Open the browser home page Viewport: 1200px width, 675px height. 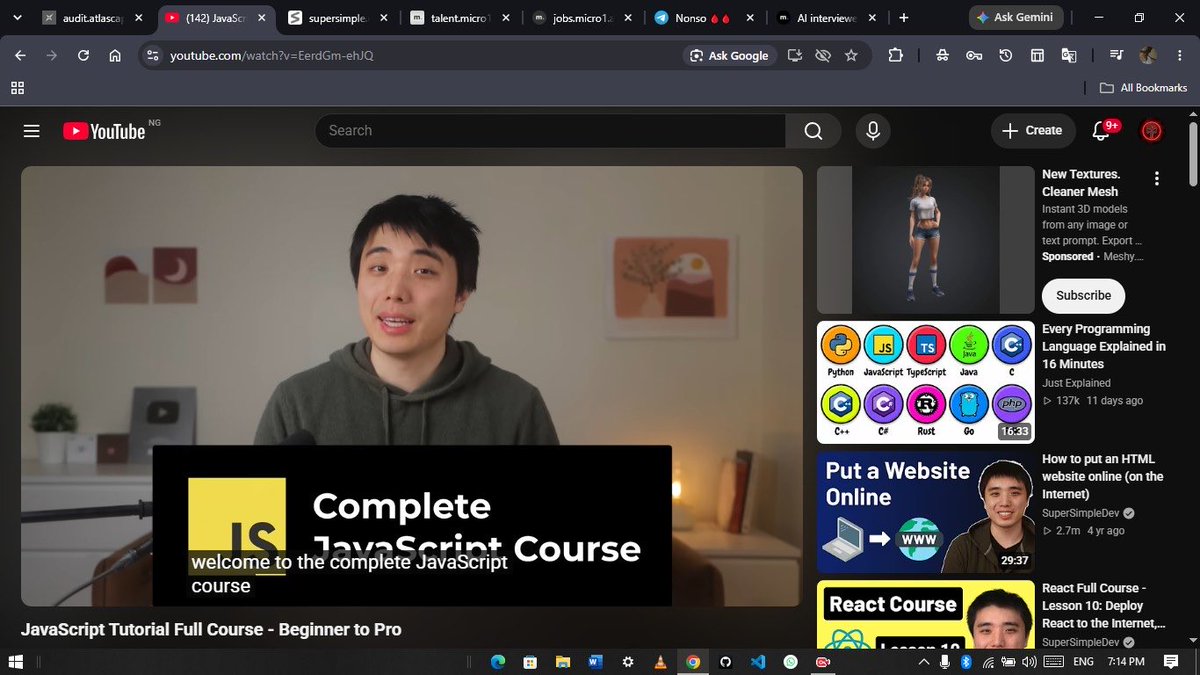115,56
